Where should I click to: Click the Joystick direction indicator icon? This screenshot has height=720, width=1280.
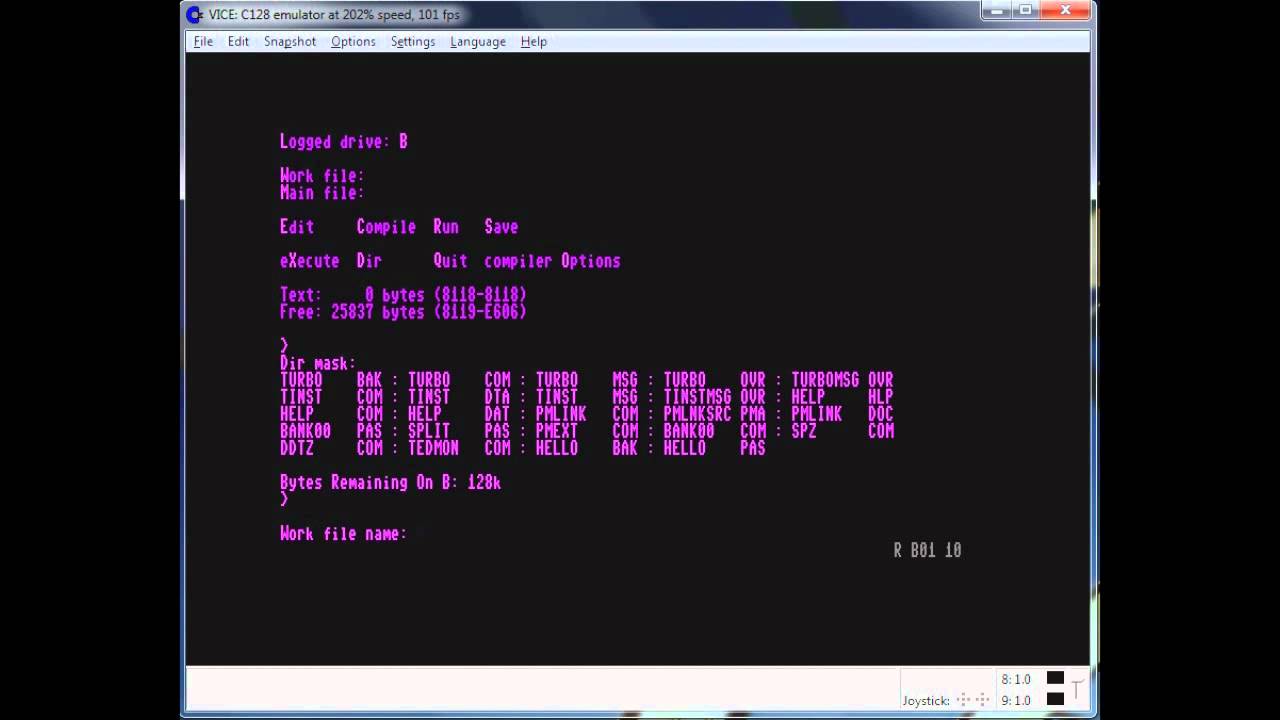[x=972, y=700]
